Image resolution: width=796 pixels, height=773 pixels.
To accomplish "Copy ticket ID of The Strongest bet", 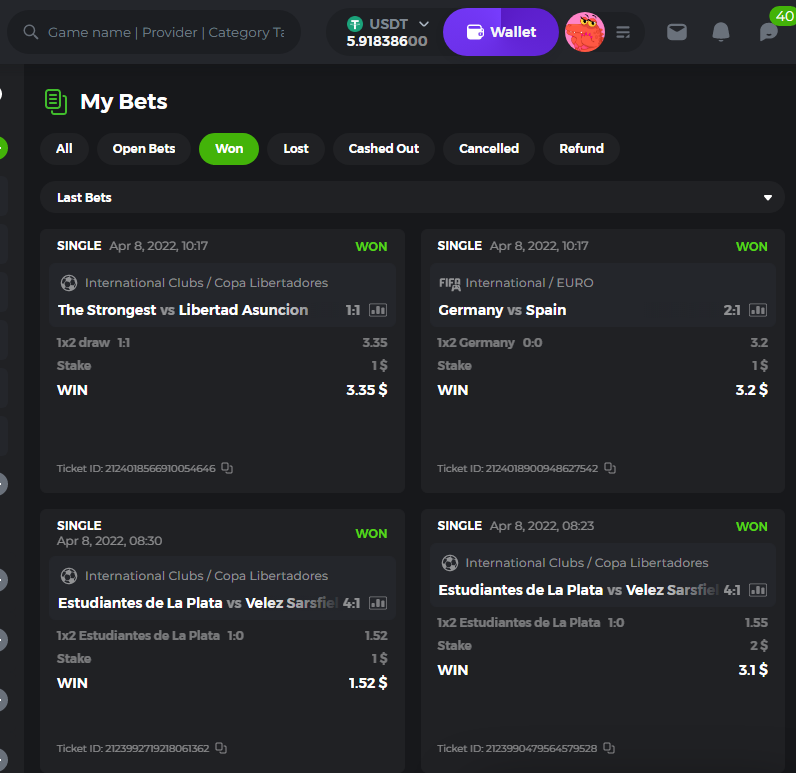I will 227,468.
